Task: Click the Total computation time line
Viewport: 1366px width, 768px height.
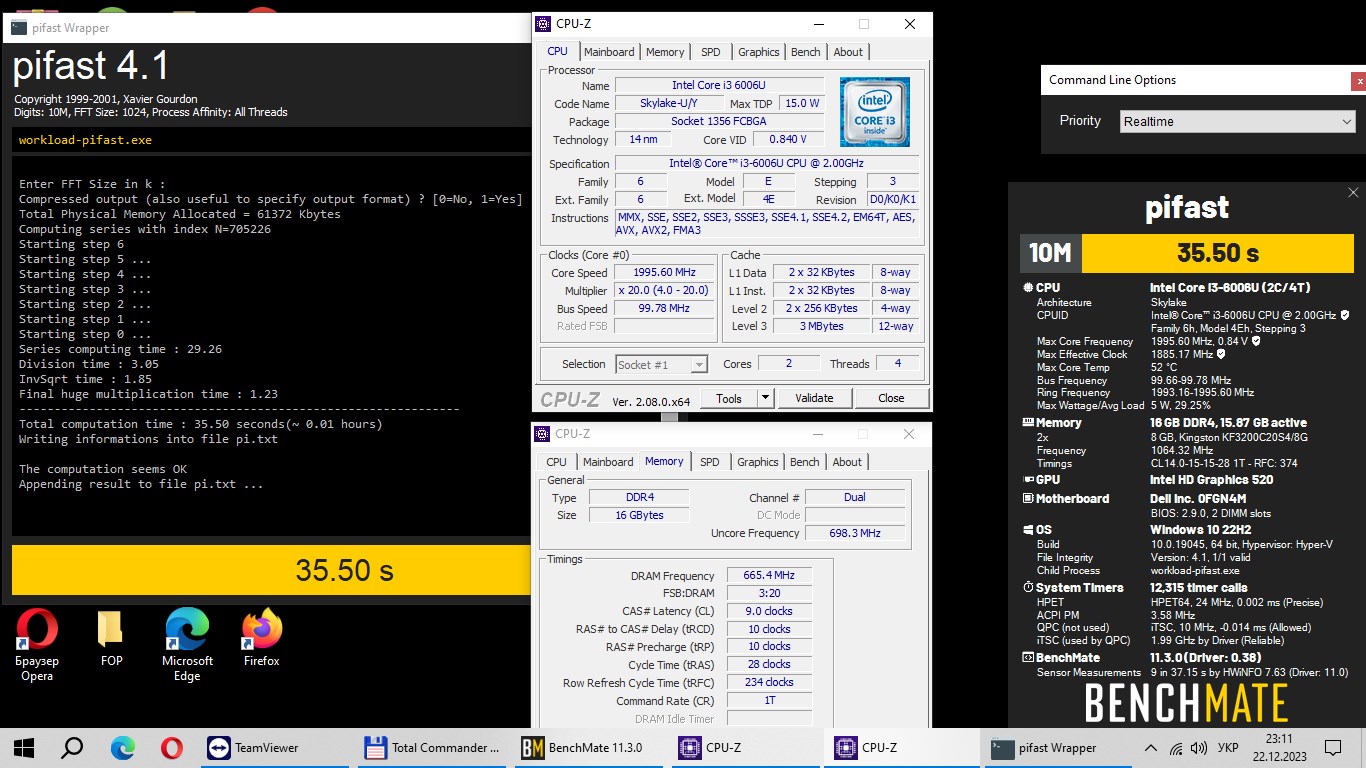Action: pyautogui.click(x=201, y=424)
